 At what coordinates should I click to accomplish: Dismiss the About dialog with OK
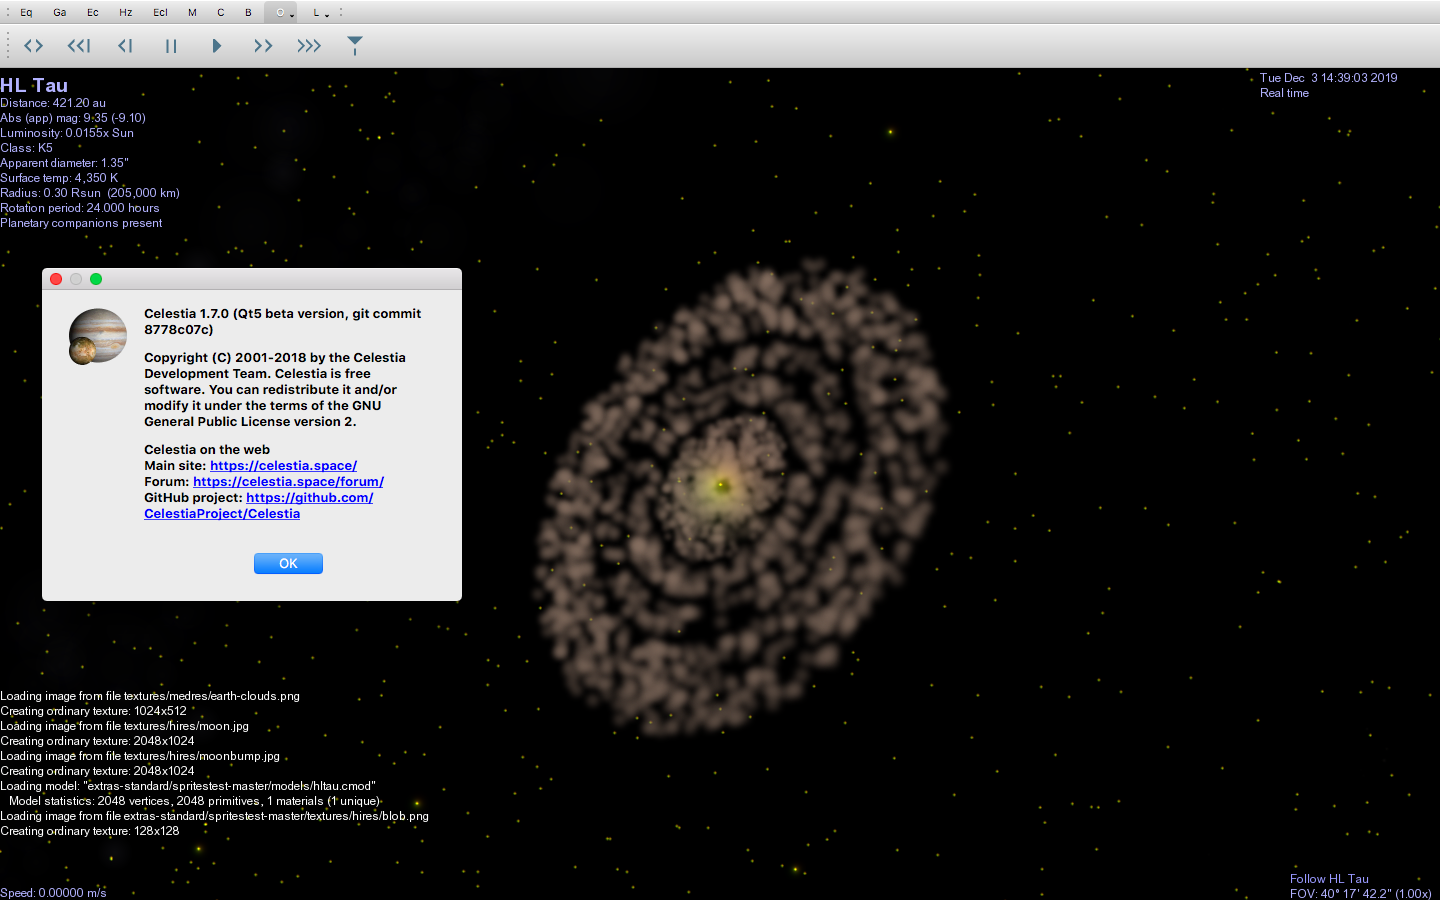tap(288, 563)
